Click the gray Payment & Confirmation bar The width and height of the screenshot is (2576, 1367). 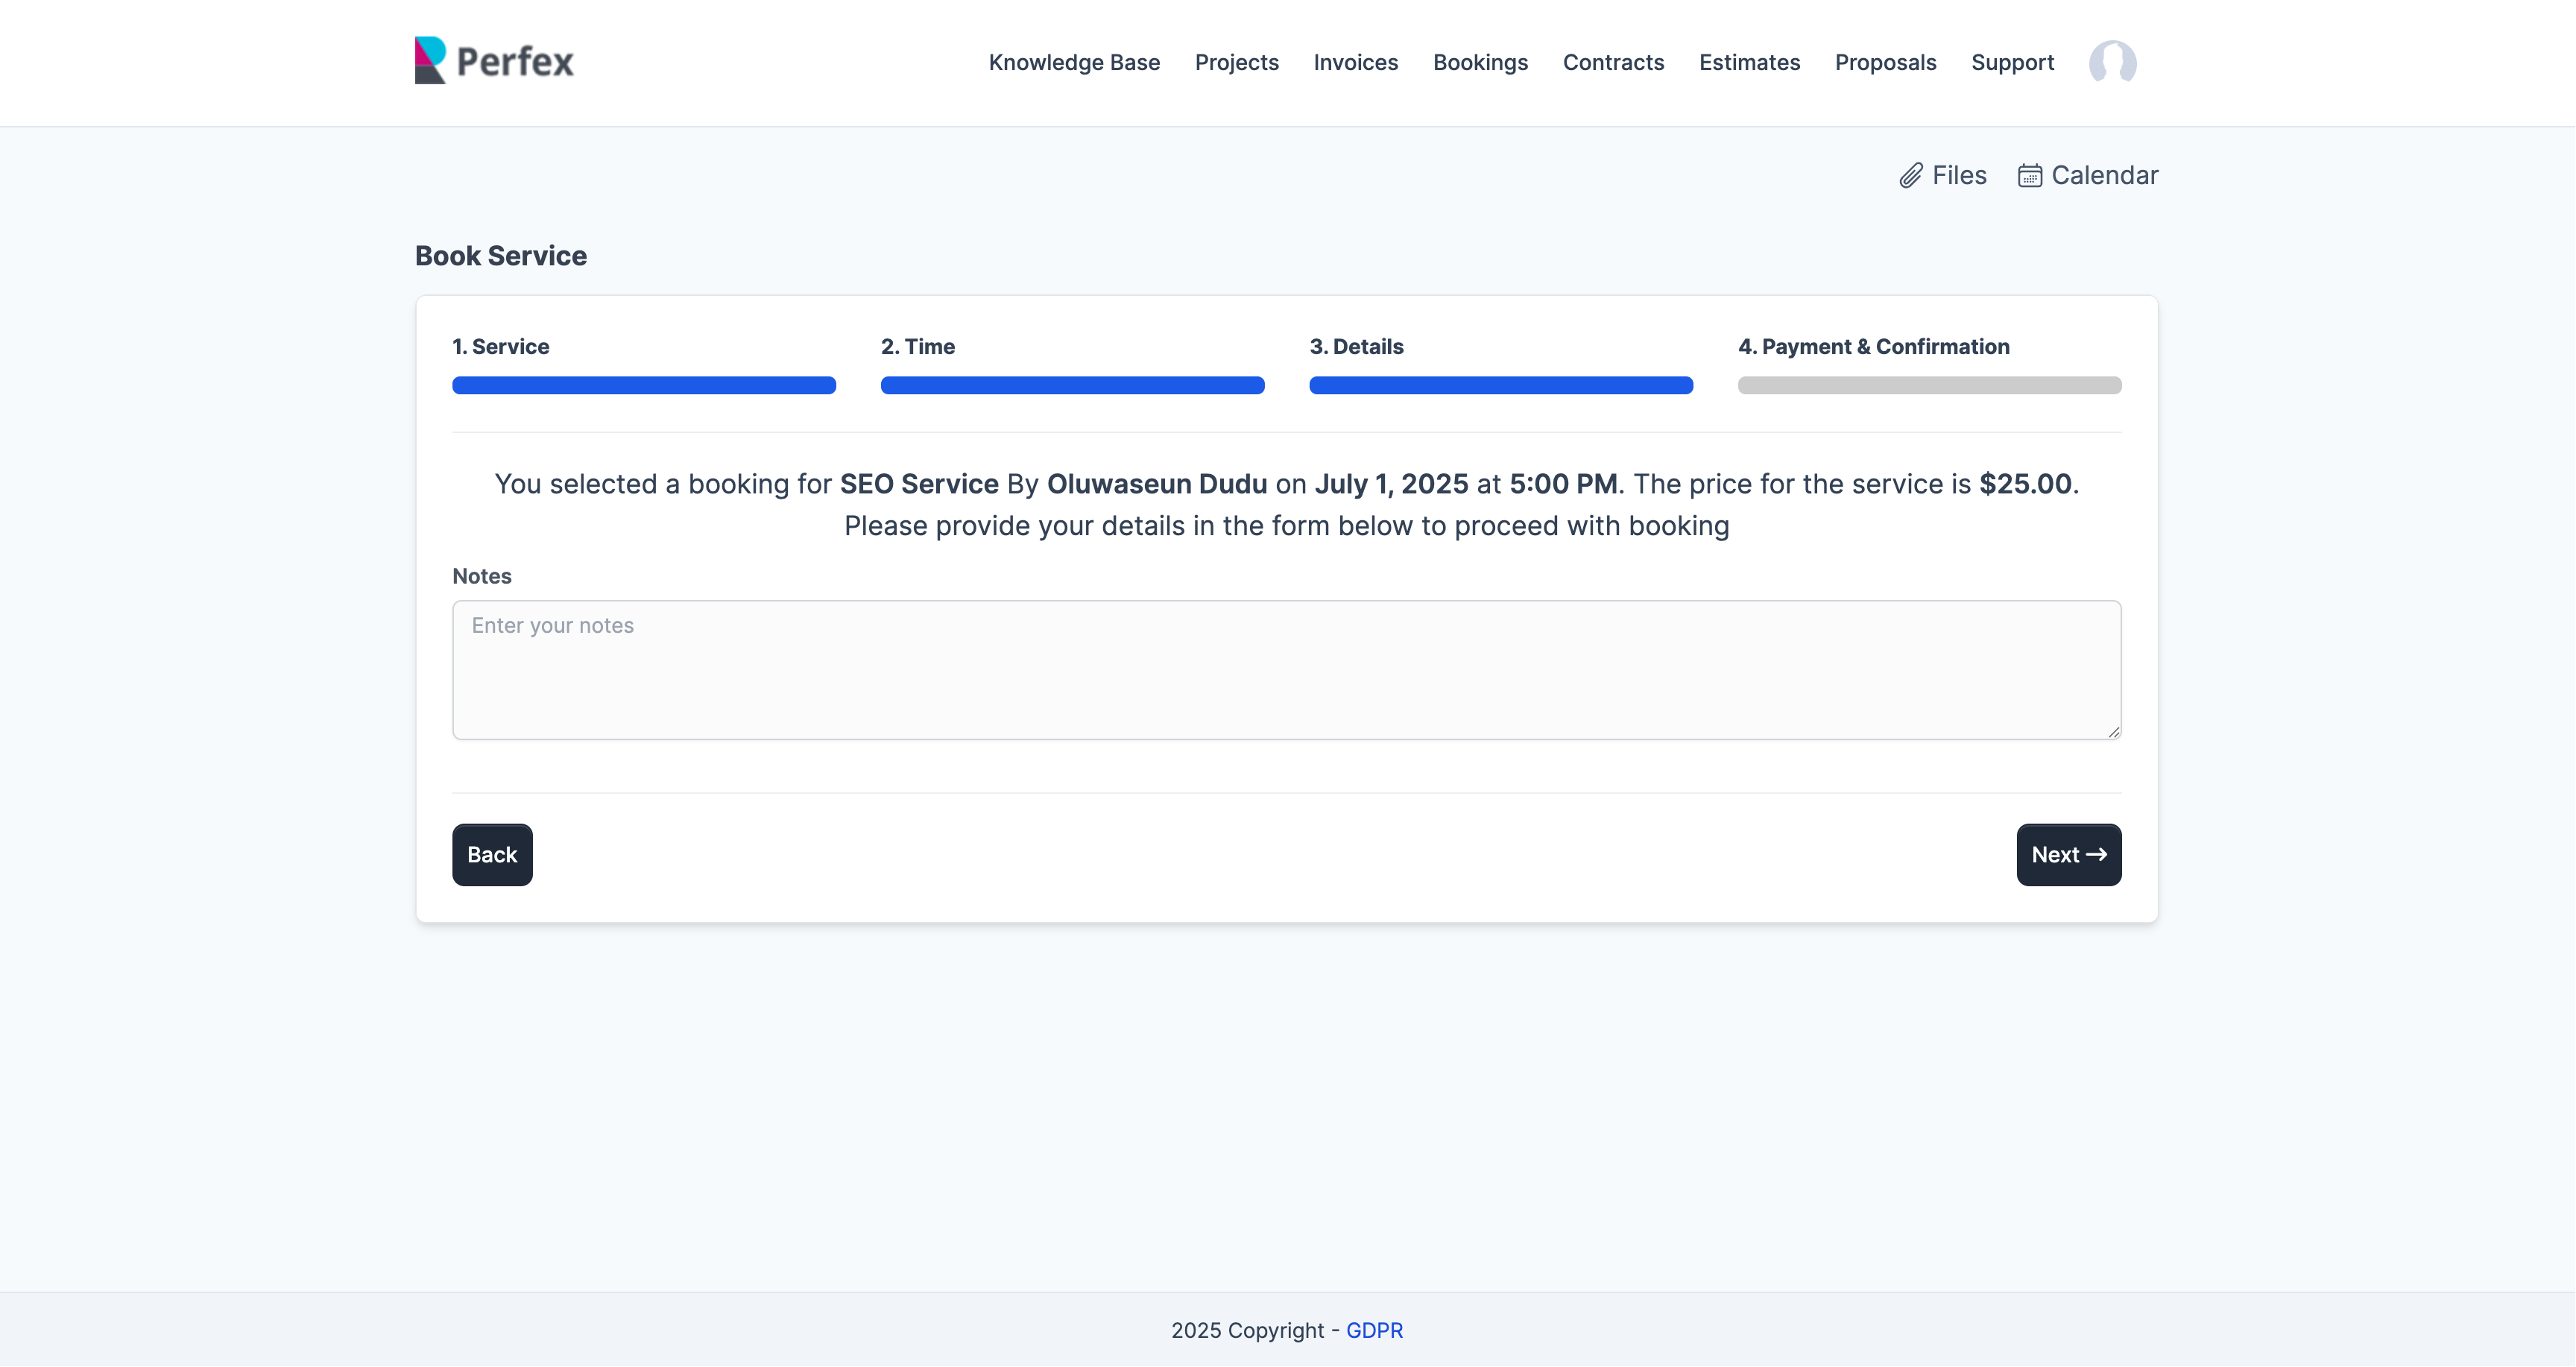point(1929,385)
